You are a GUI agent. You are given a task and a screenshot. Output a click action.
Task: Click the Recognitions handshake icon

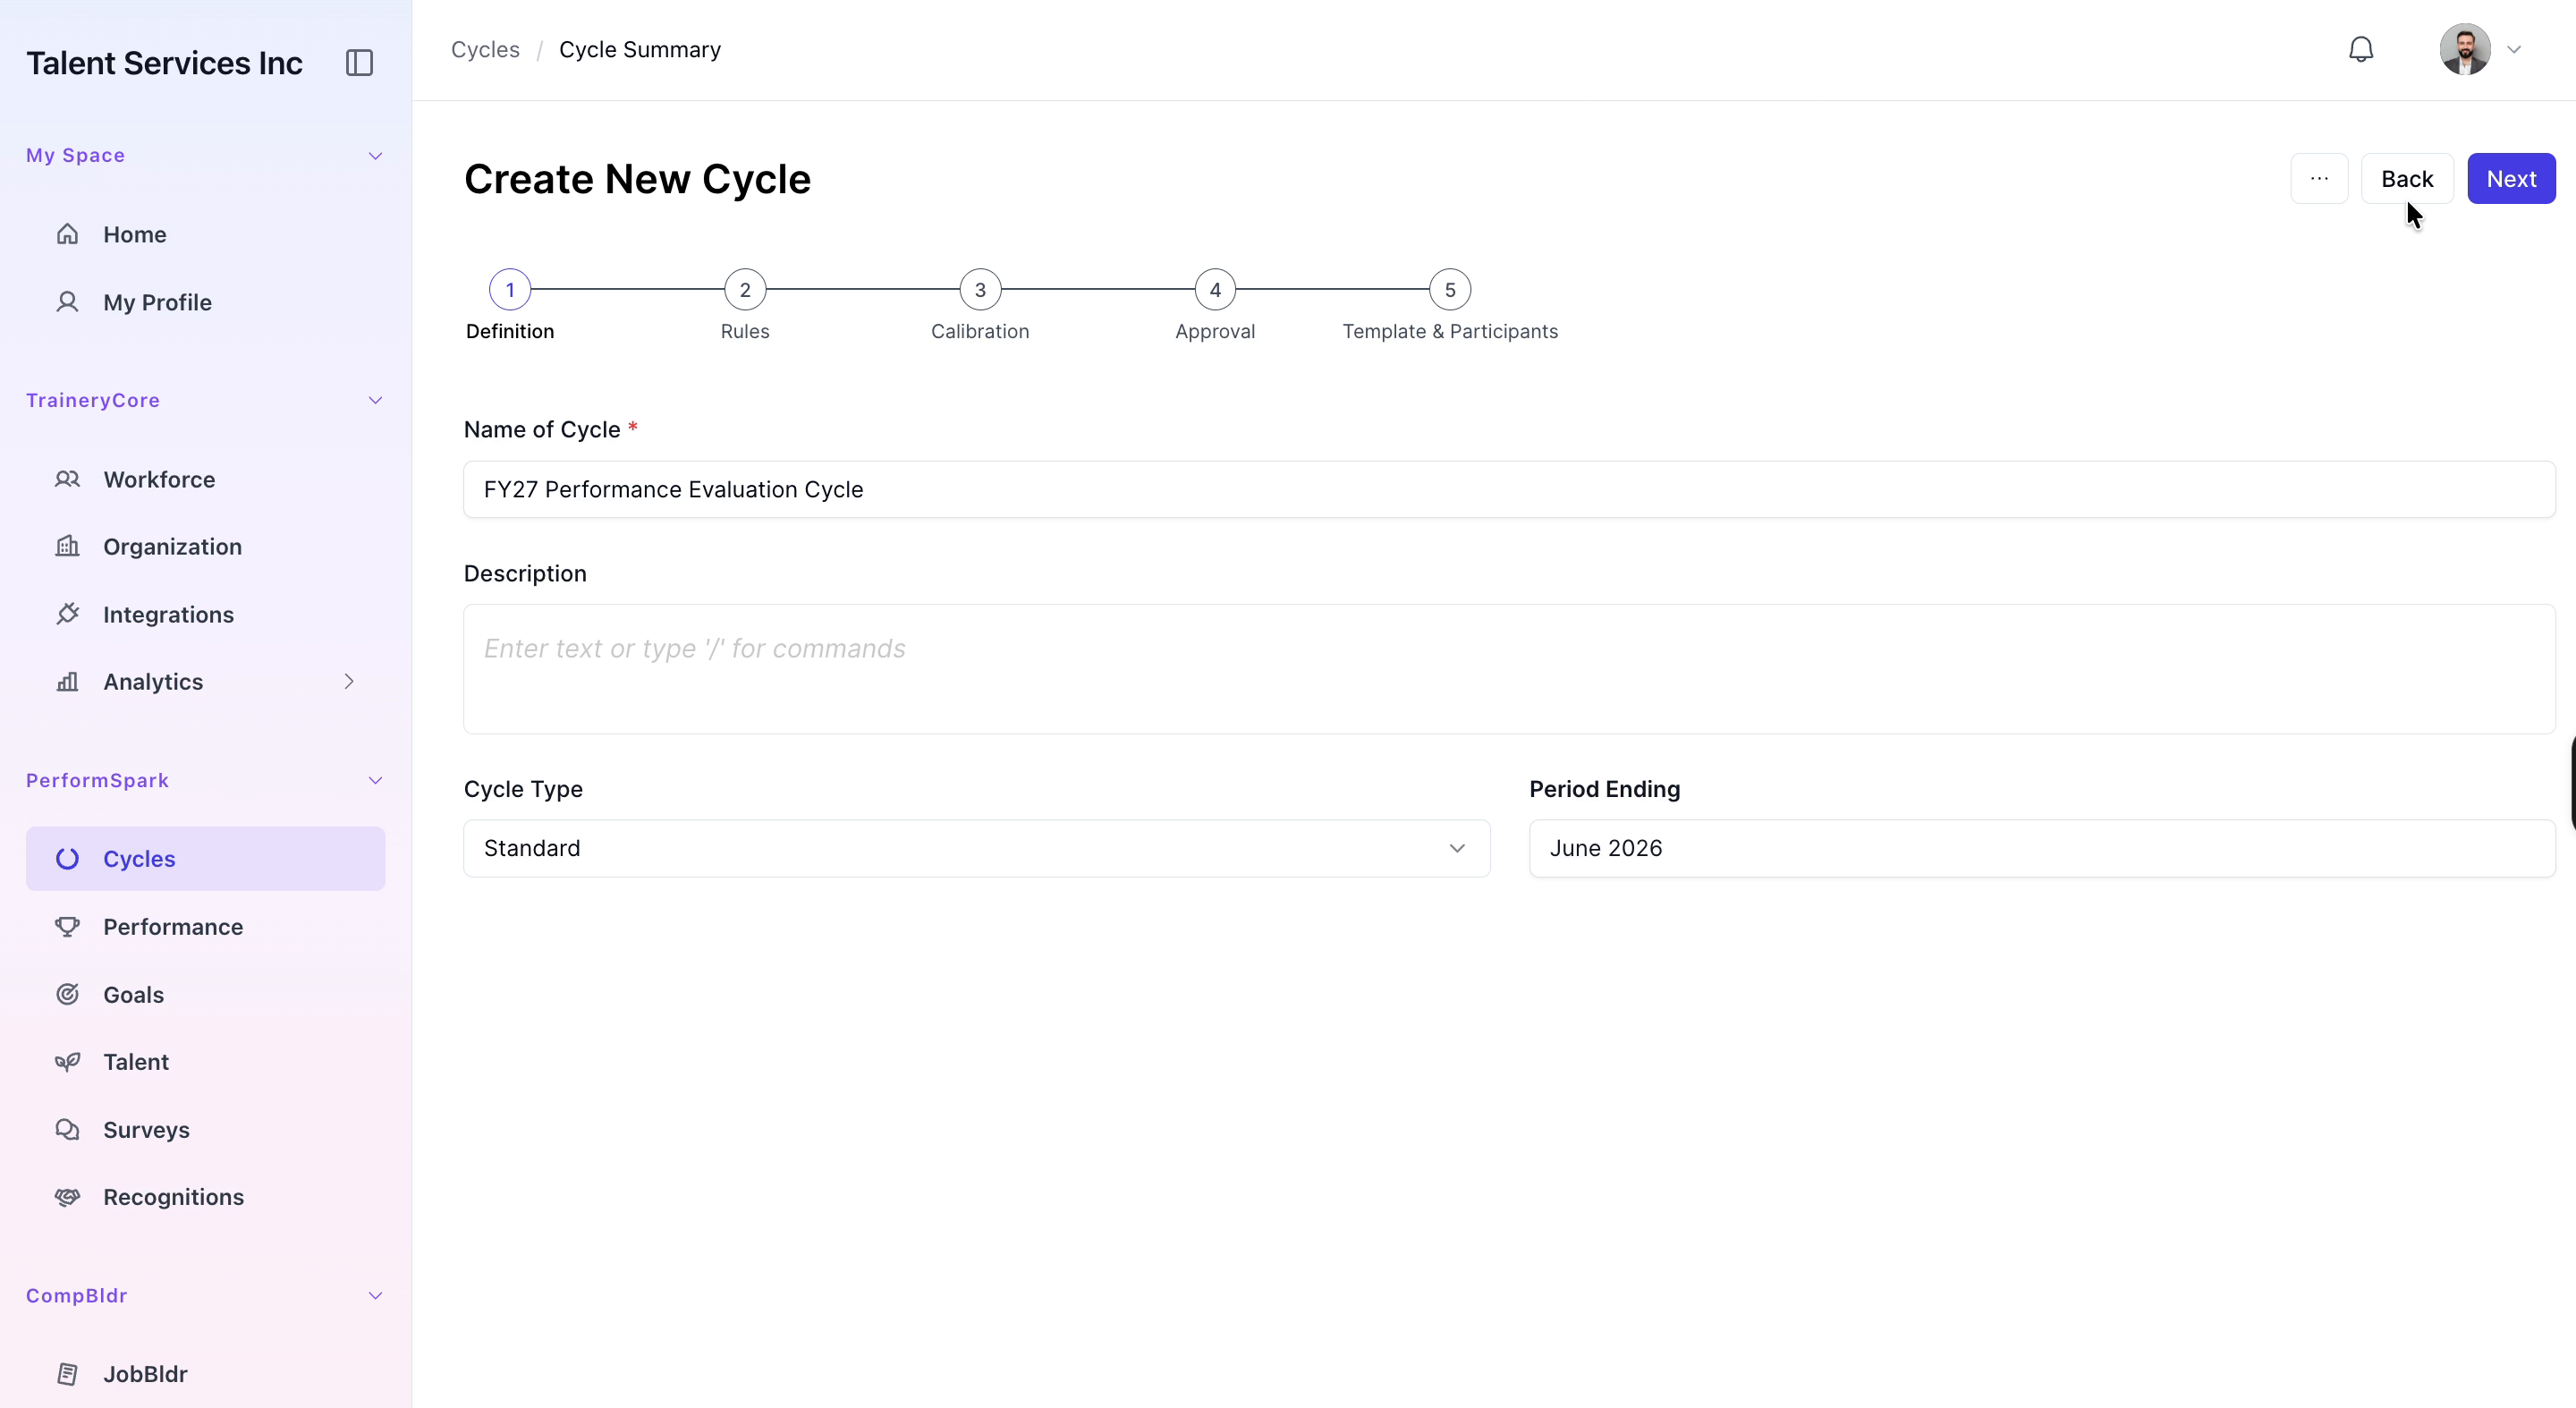point(67,1197)
